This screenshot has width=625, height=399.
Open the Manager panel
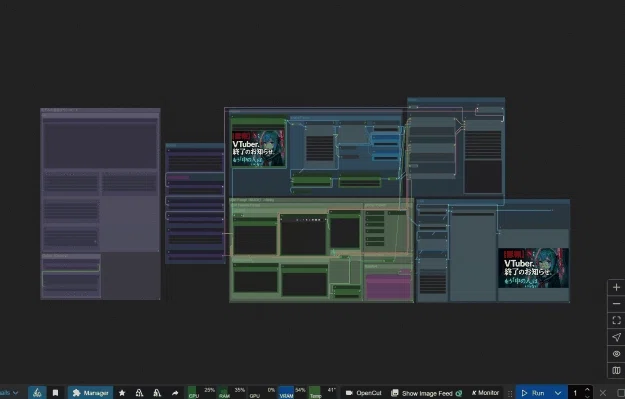pyautogui.click(x=90, y=393)
